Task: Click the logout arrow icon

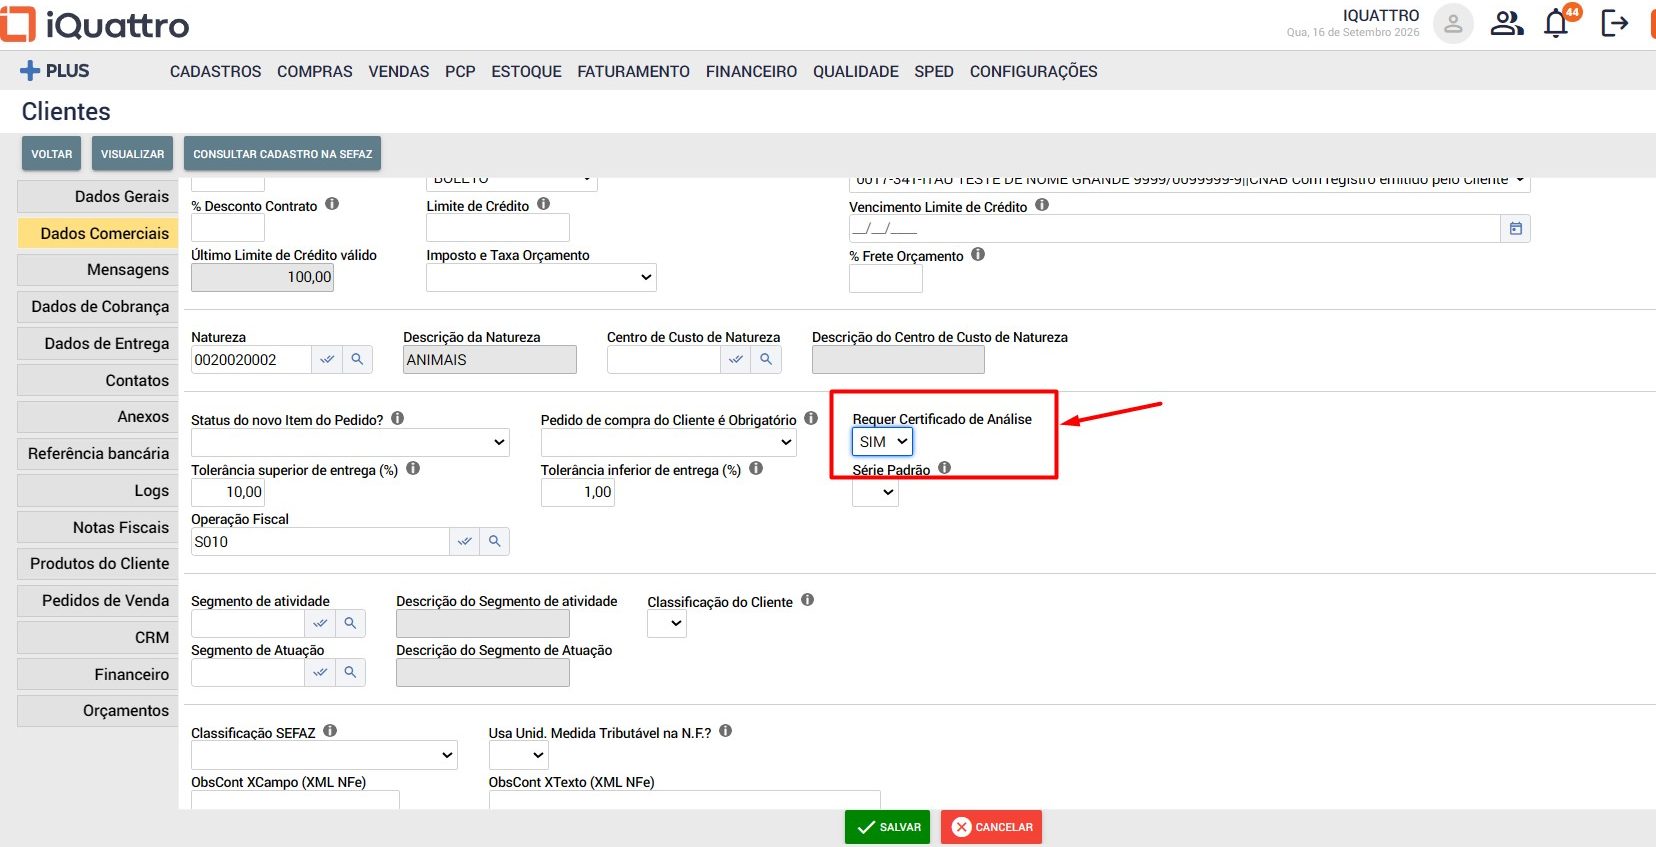Action: (x=1614, y=23)
